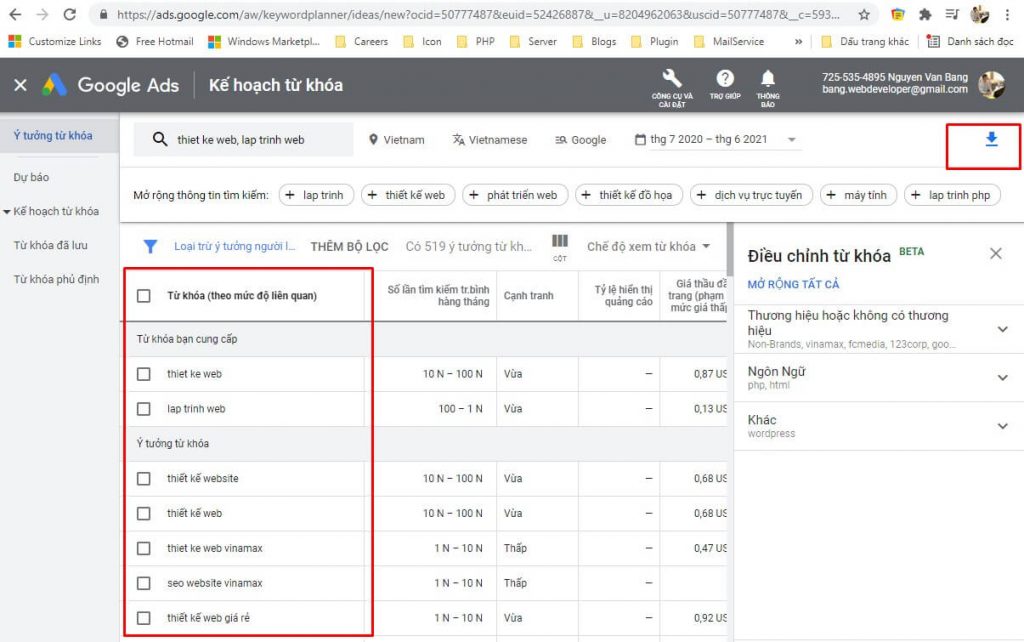This screenshot has height=642, width=1024.
Task: Select Ý tưởng từ khóa in the sidebar
Action: [53, 135]
